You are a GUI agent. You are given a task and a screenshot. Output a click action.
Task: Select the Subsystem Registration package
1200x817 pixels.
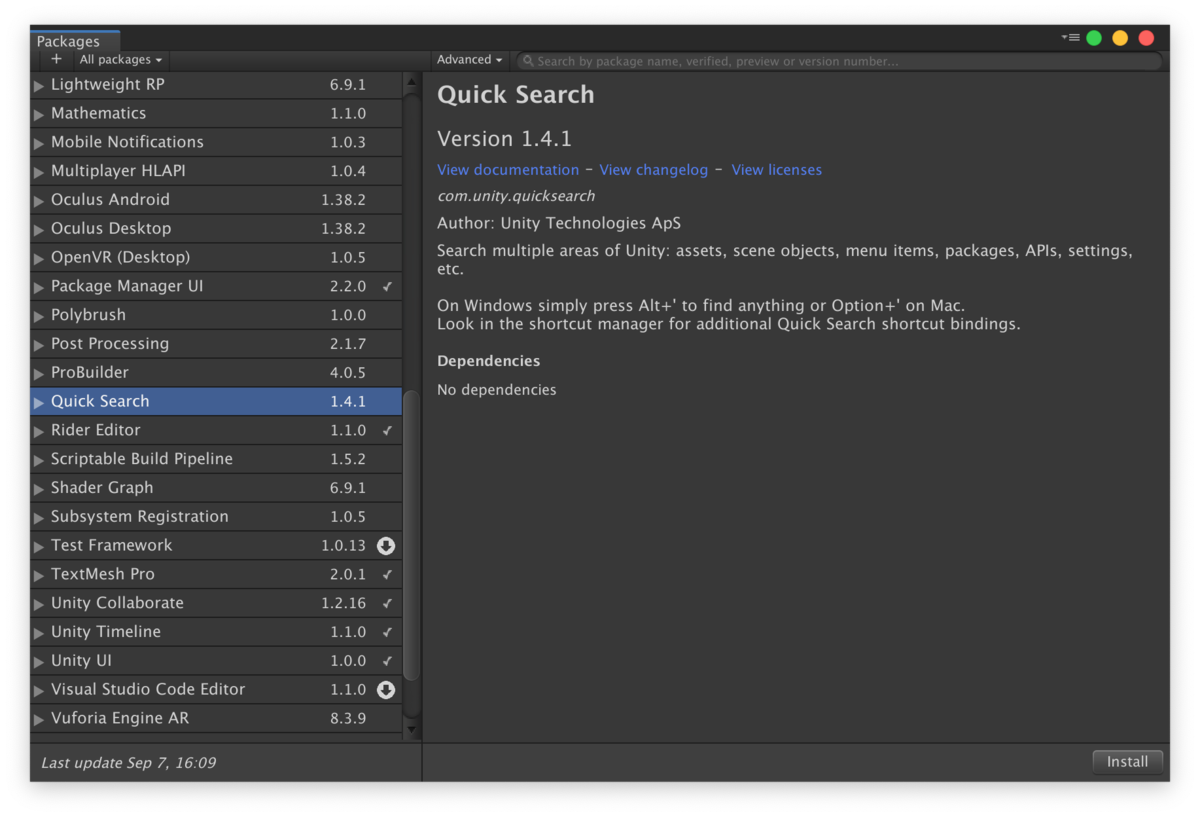tap(216, 517)
